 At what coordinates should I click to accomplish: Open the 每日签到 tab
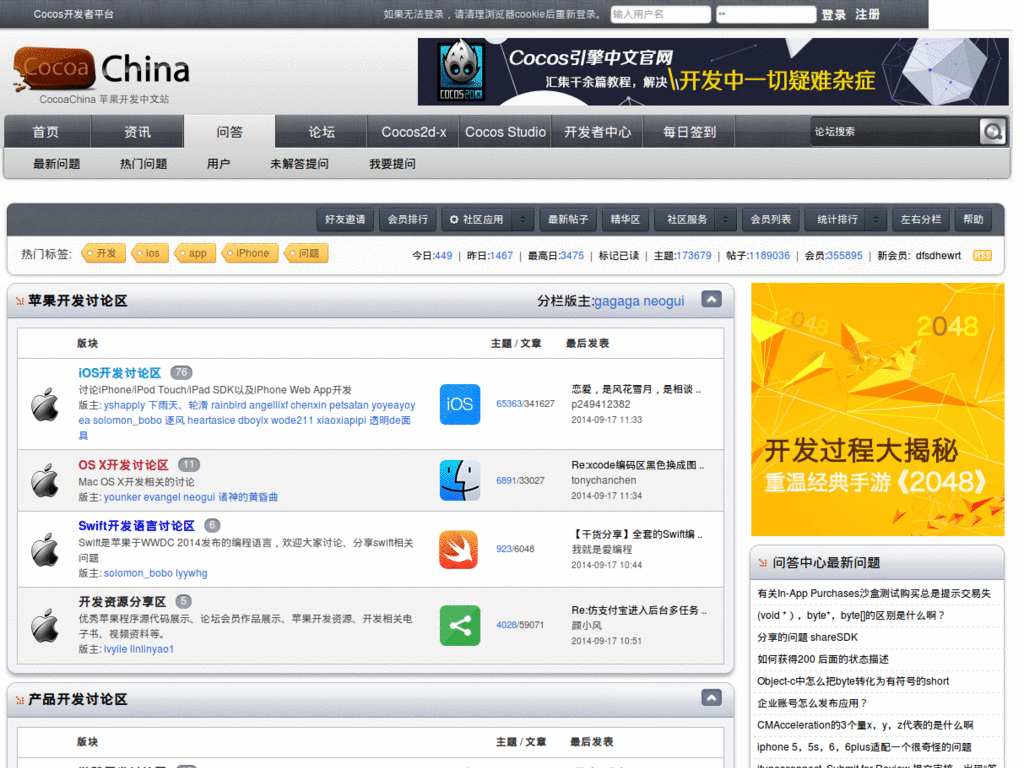(x=690, y=132)
